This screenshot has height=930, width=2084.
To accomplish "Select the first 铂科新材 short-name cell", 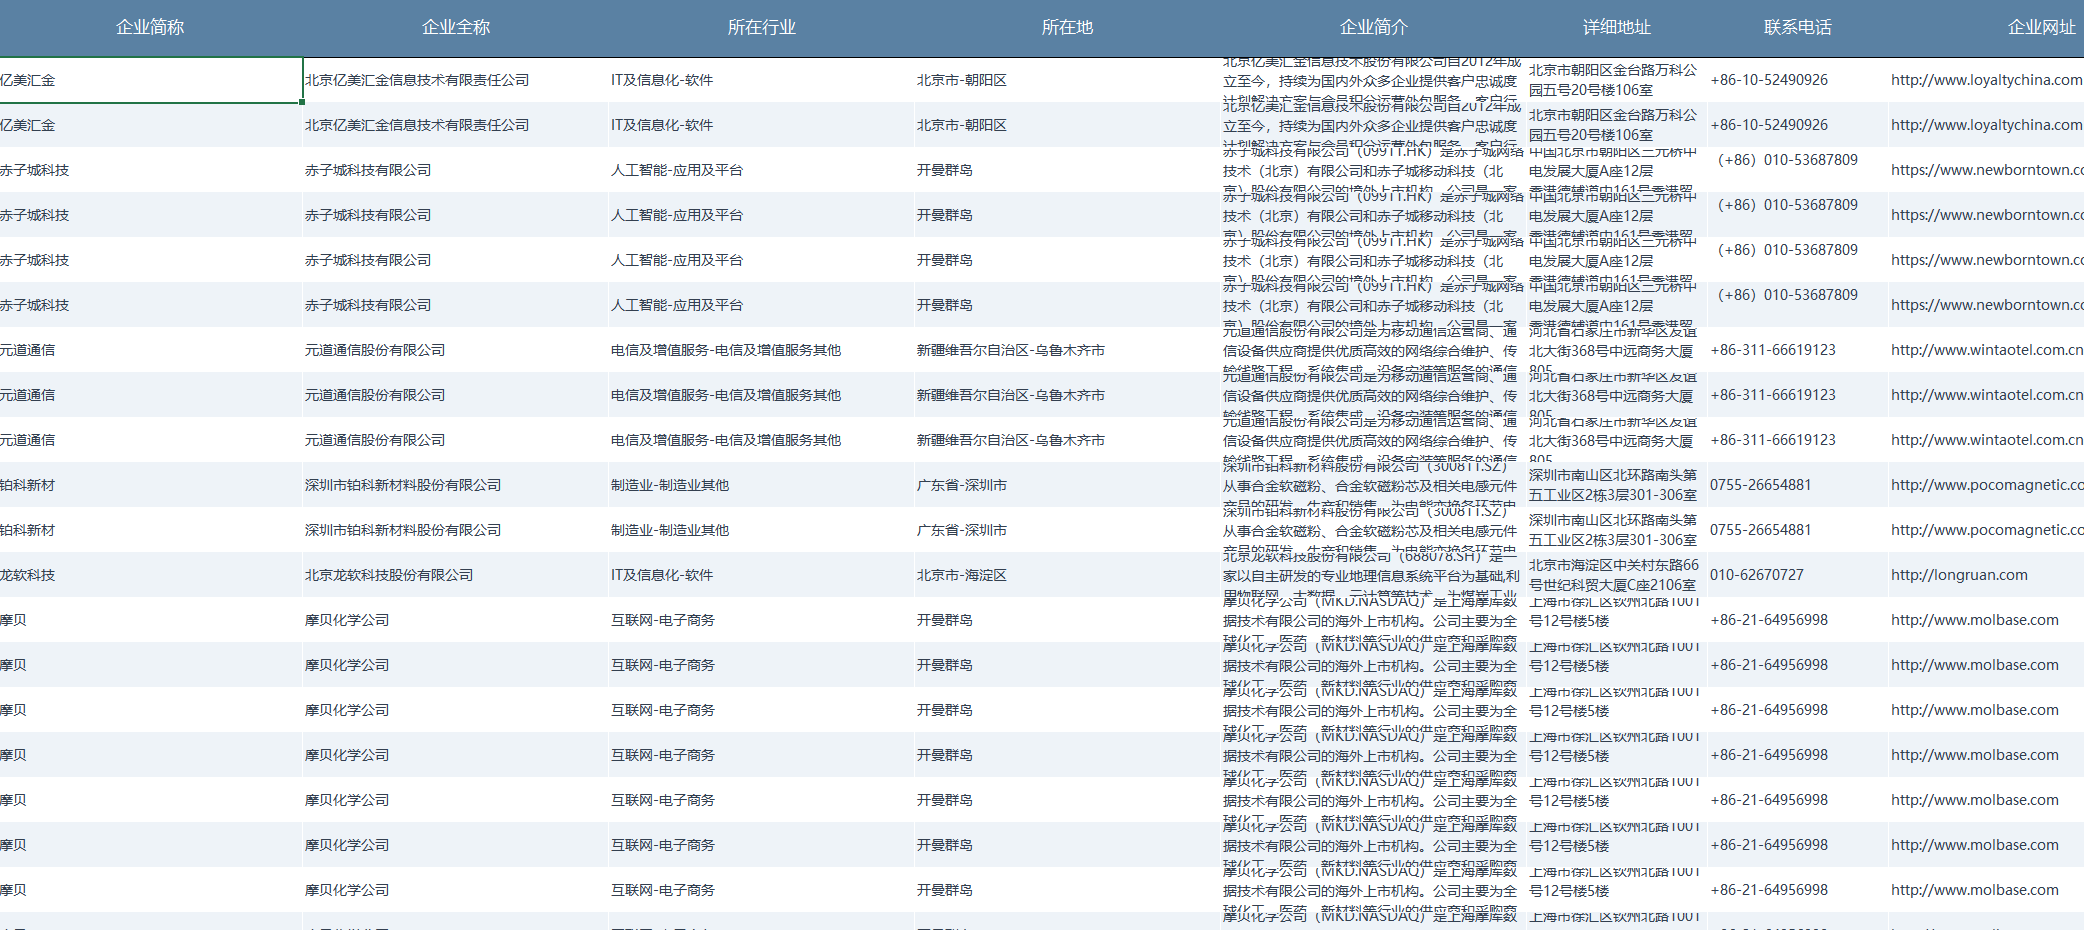I will 151,485.
